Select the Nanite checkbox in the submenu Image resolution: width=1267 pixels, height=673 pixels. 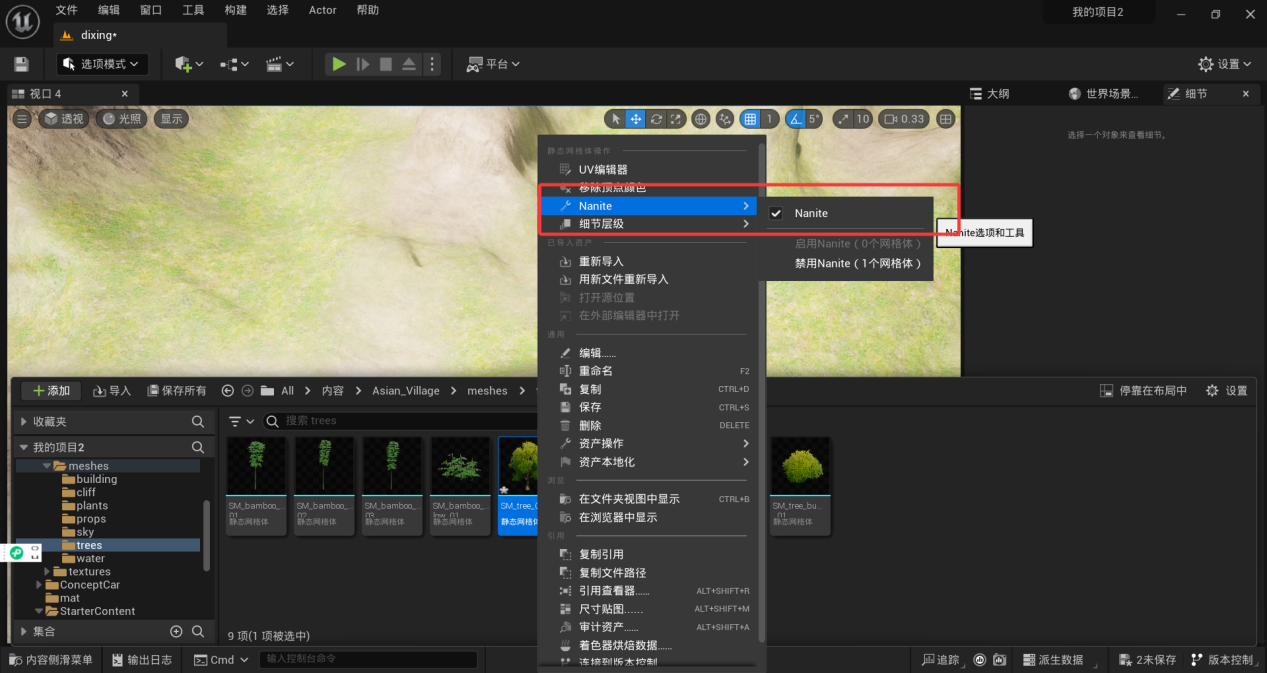tap(776, 213)
